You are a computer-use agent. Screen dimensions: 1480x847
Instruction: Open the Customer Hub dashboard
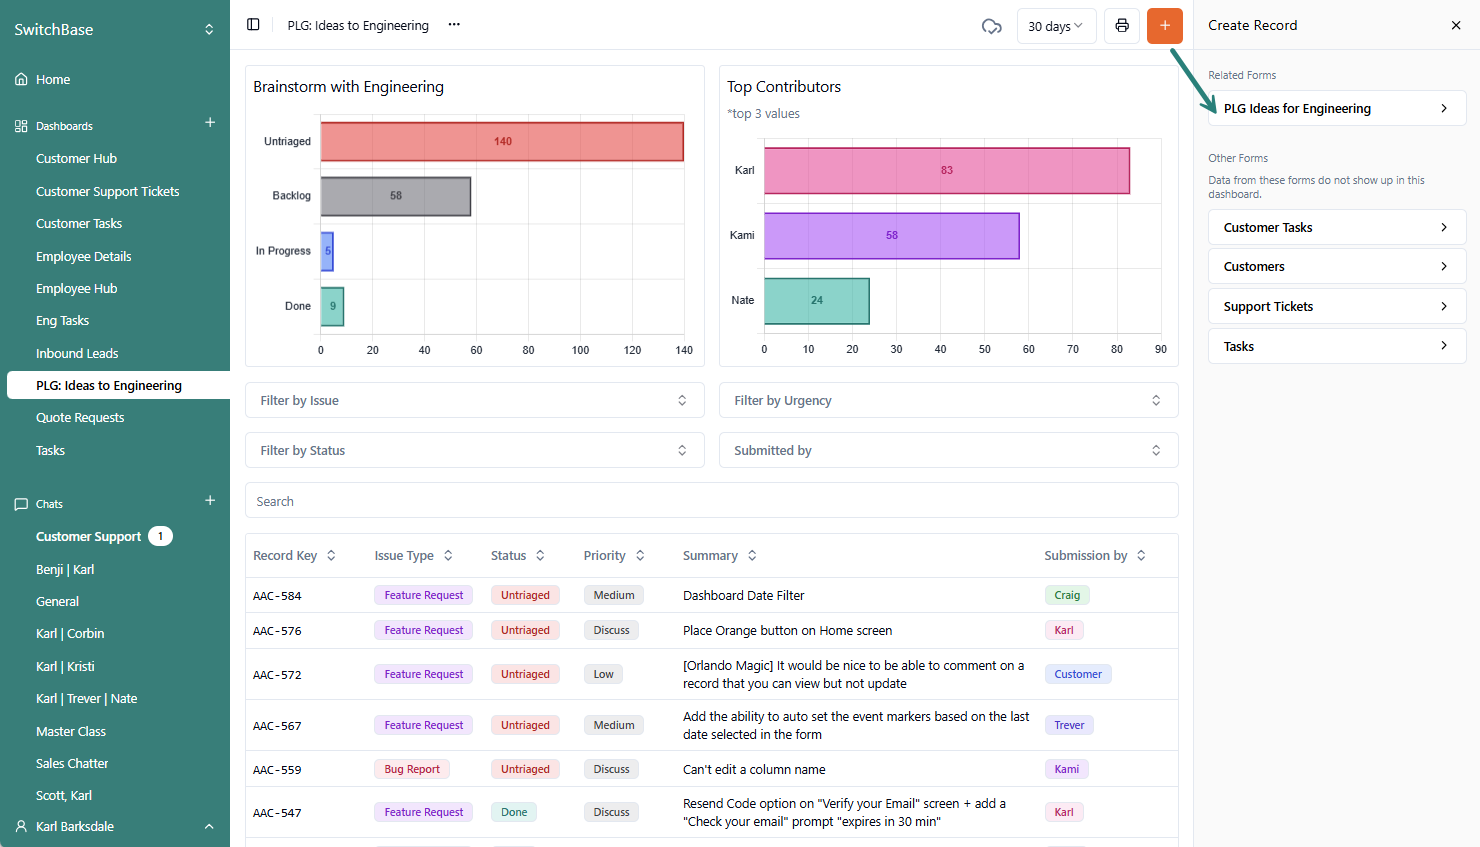(x=76, y=159)
